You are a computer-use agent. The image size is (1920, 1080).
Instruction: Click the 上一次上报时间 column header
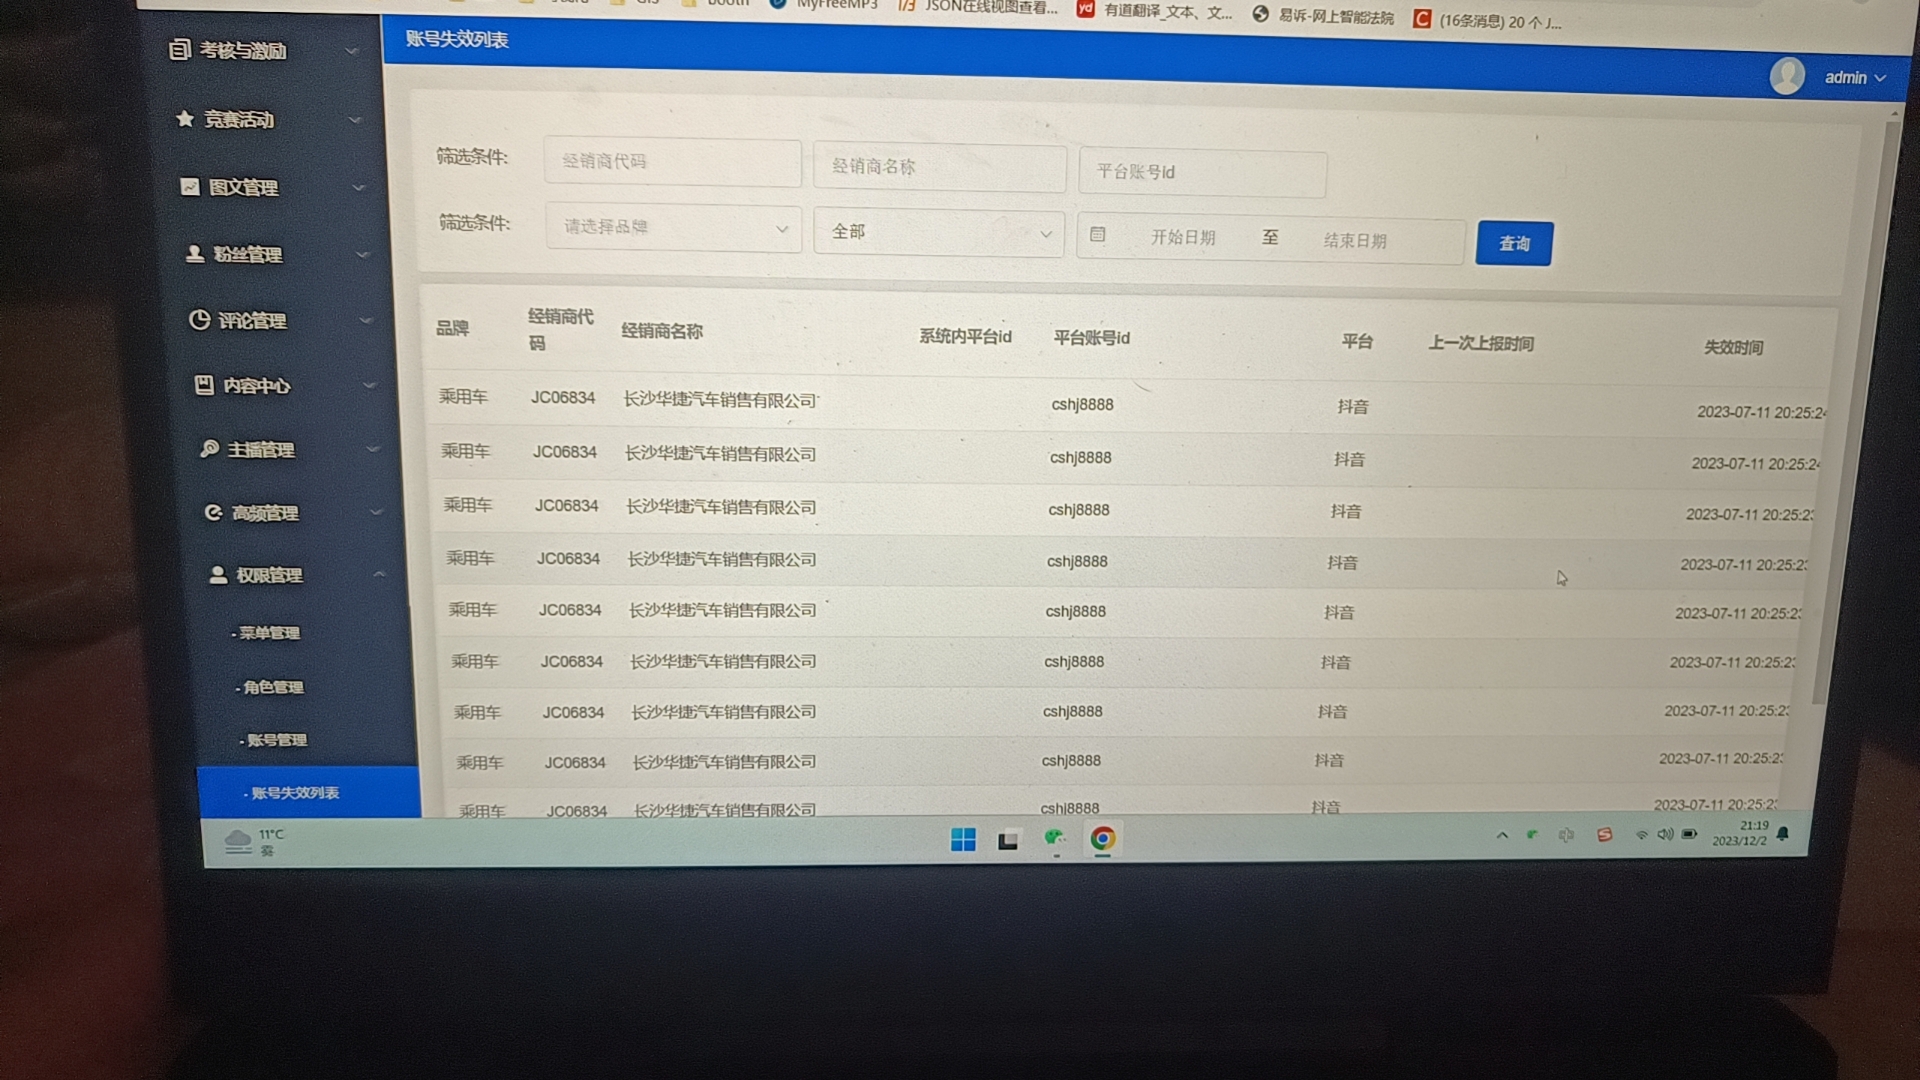coord(1481,343)
